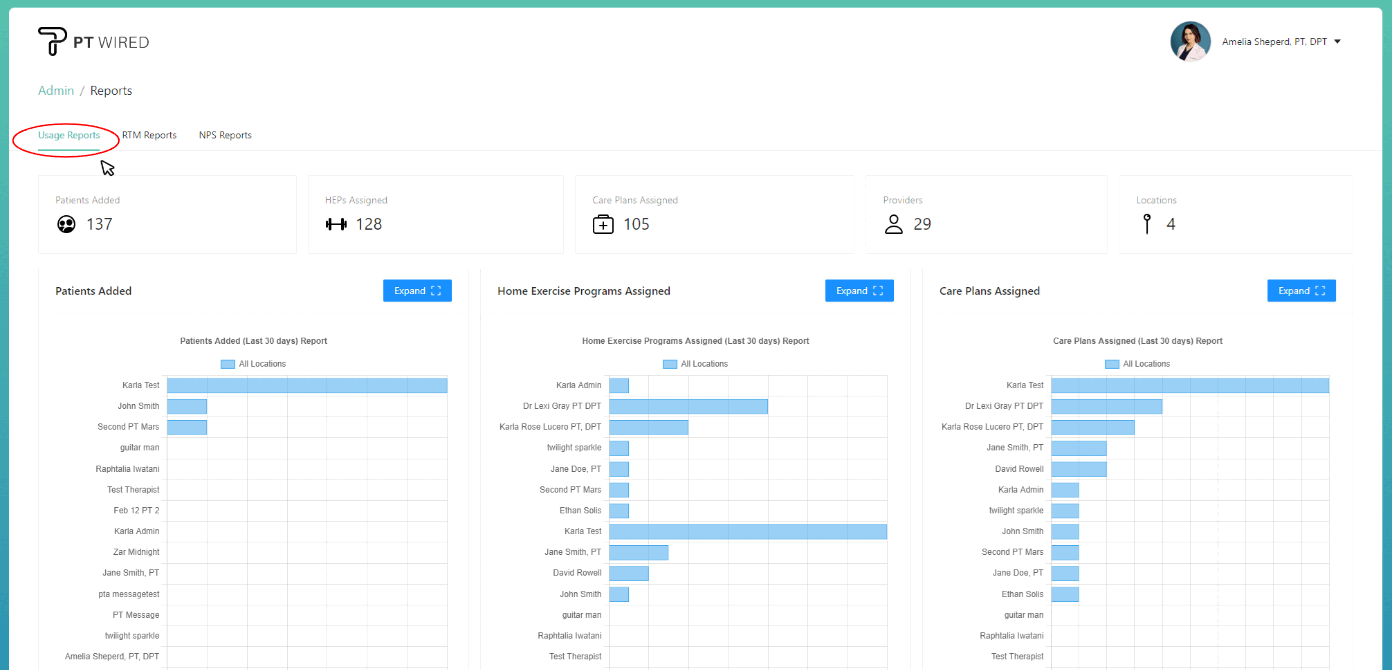
Task: Switch to the NPS Reports tab
Action: coord(225,135)
